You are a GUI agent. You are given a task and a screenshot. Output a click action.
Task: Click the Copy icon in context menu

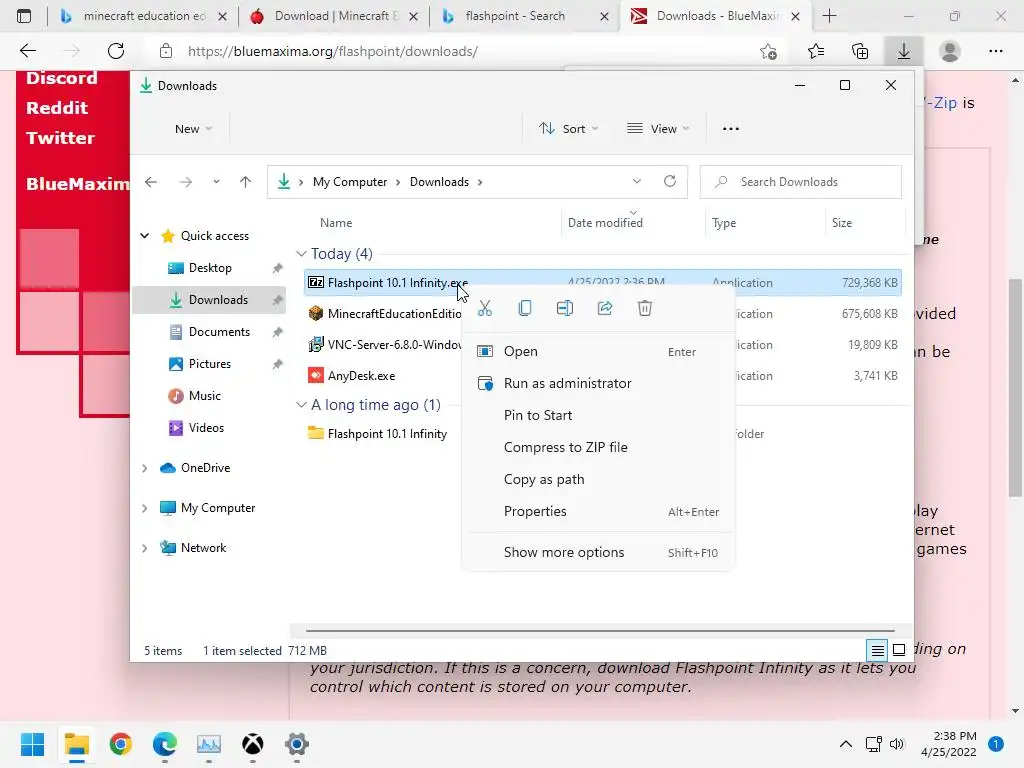524,308
